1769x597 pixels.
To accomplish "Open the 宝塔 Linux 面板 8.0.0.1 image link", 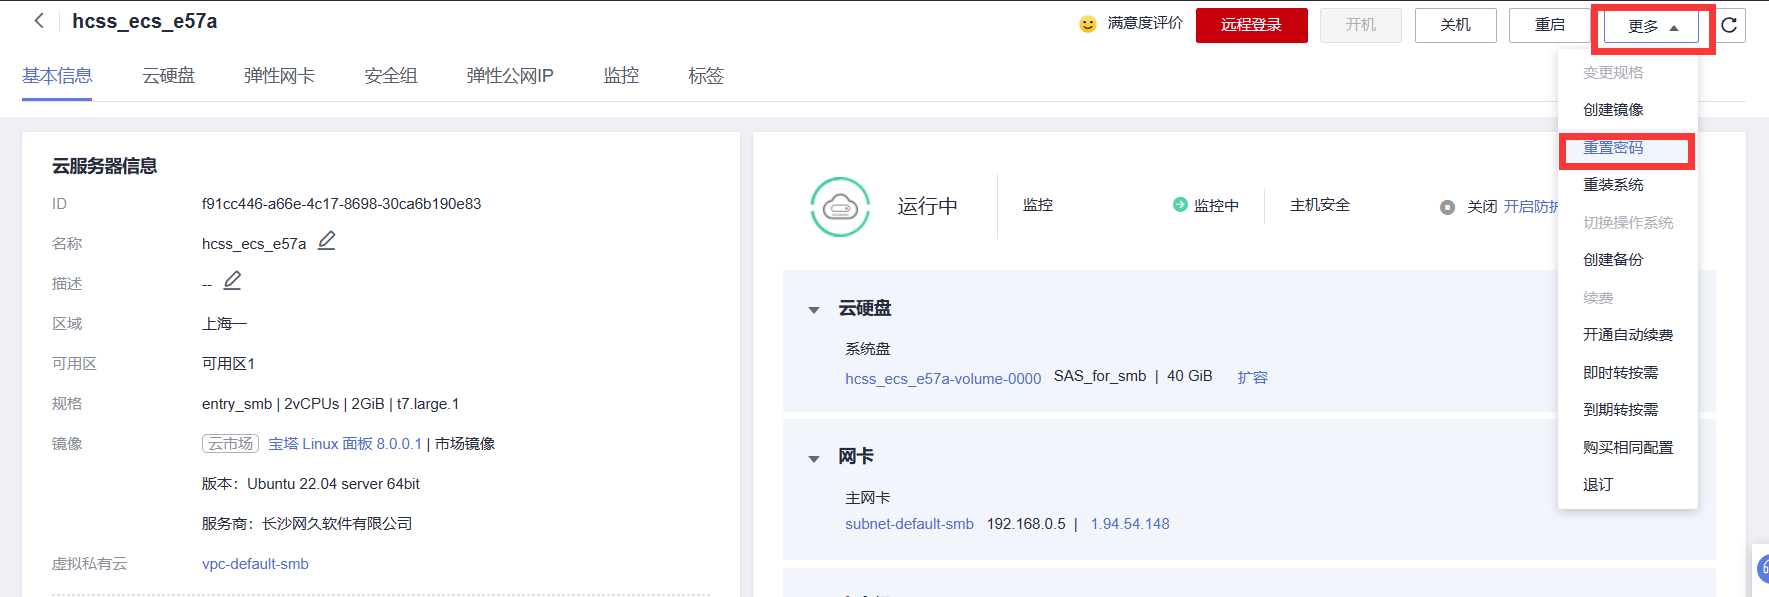I will tap(345, 444).
